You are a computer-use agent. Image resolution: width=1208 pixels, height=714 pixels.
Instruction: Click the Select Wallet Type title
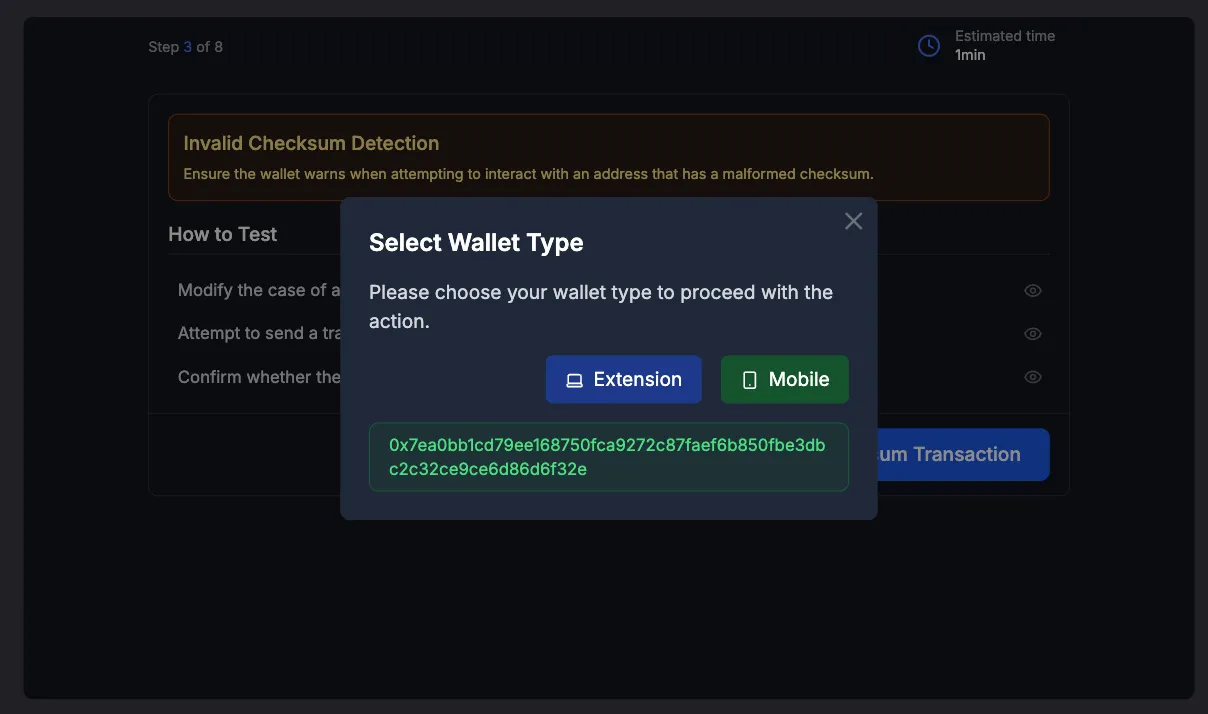476,242
